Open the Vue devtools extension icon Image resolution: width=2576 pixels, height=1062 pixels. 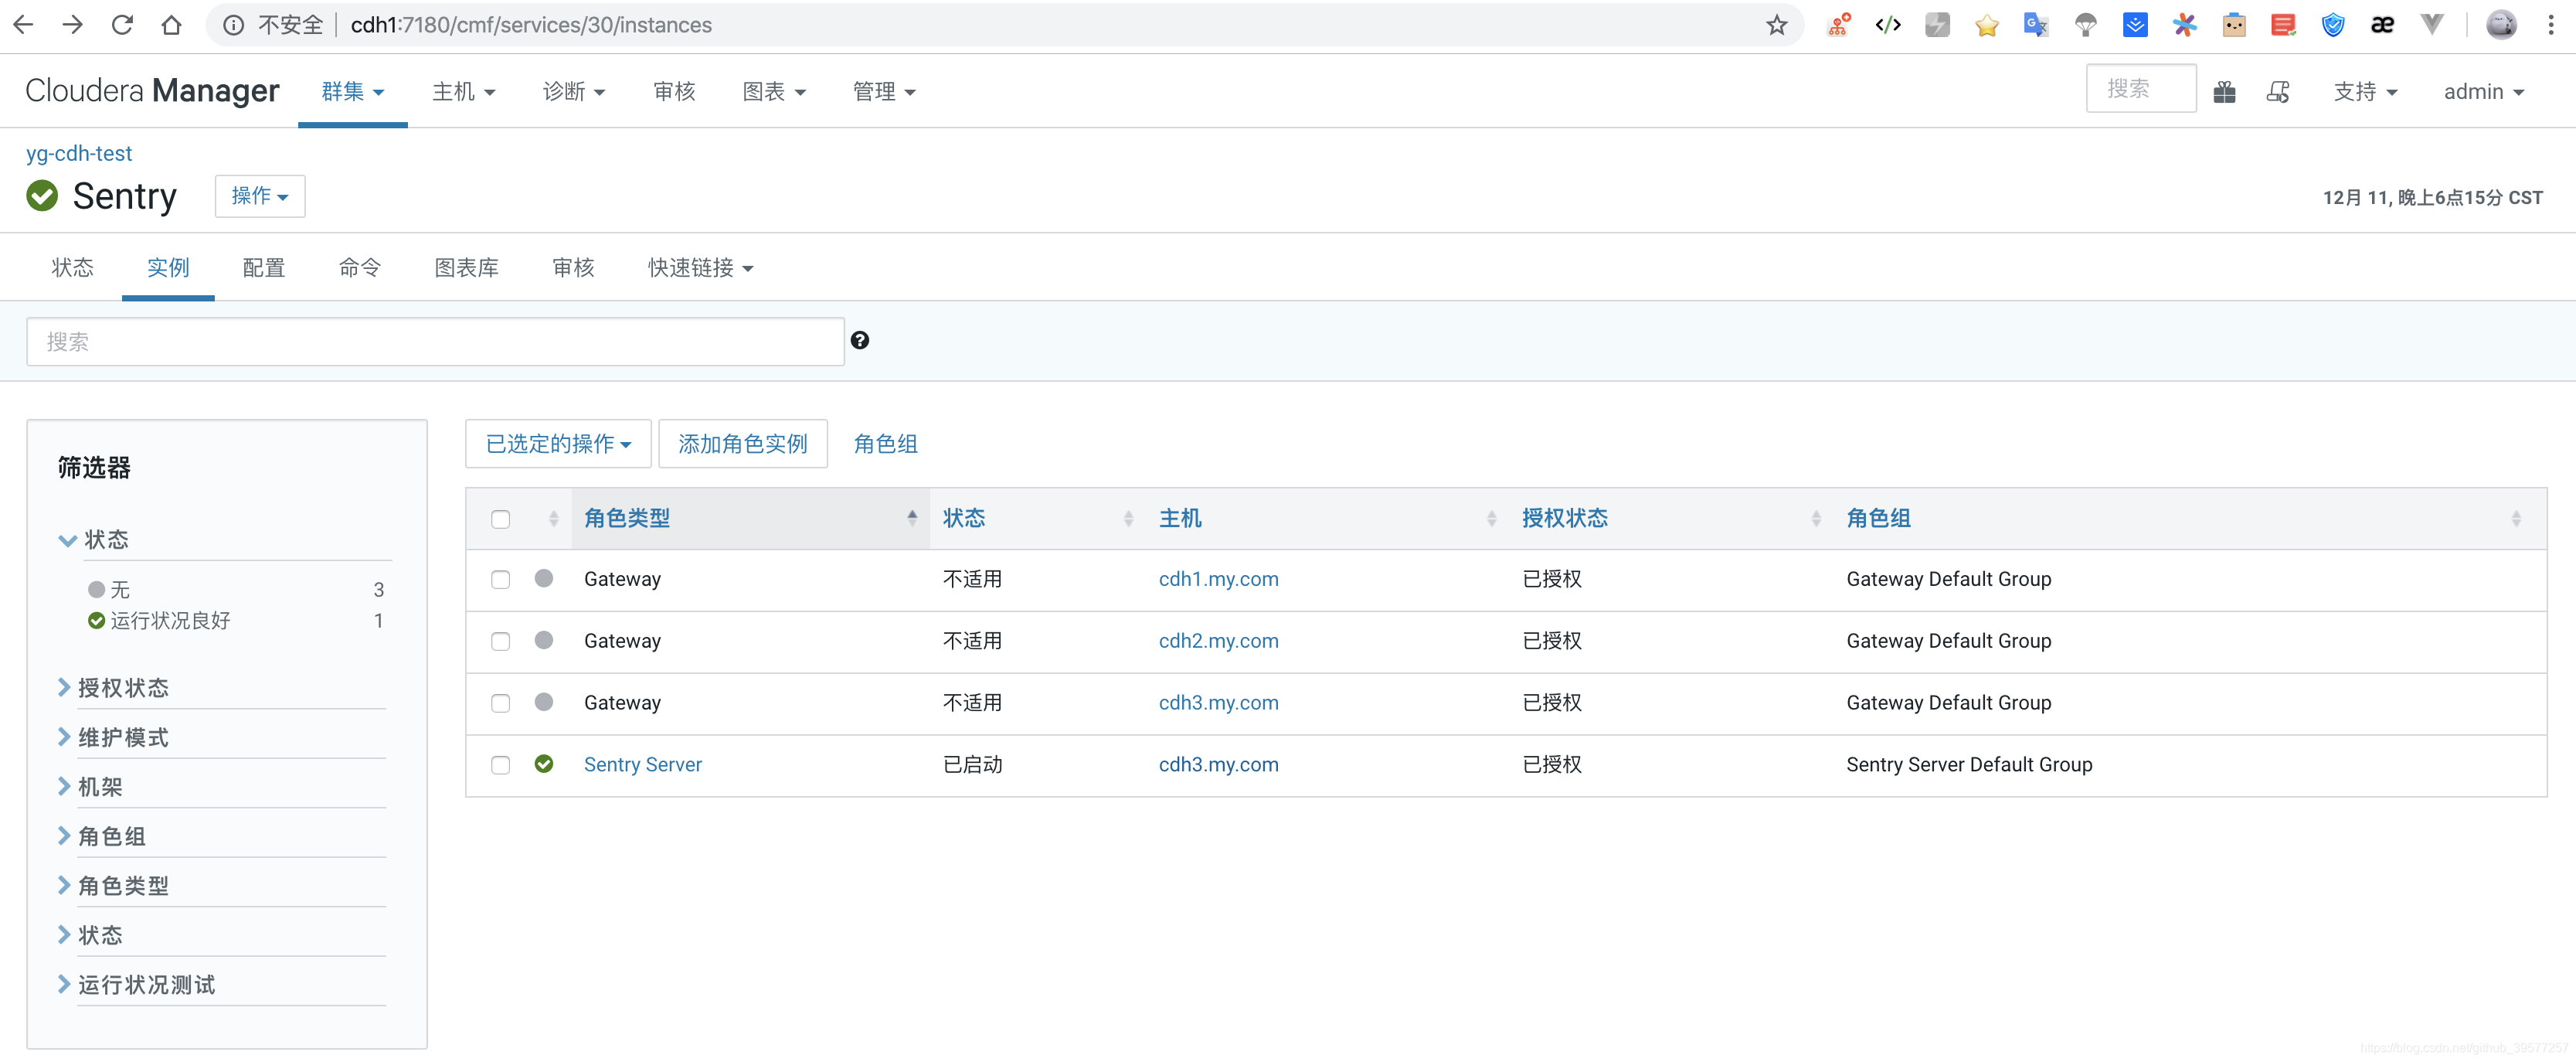[x=2432, y=25]
